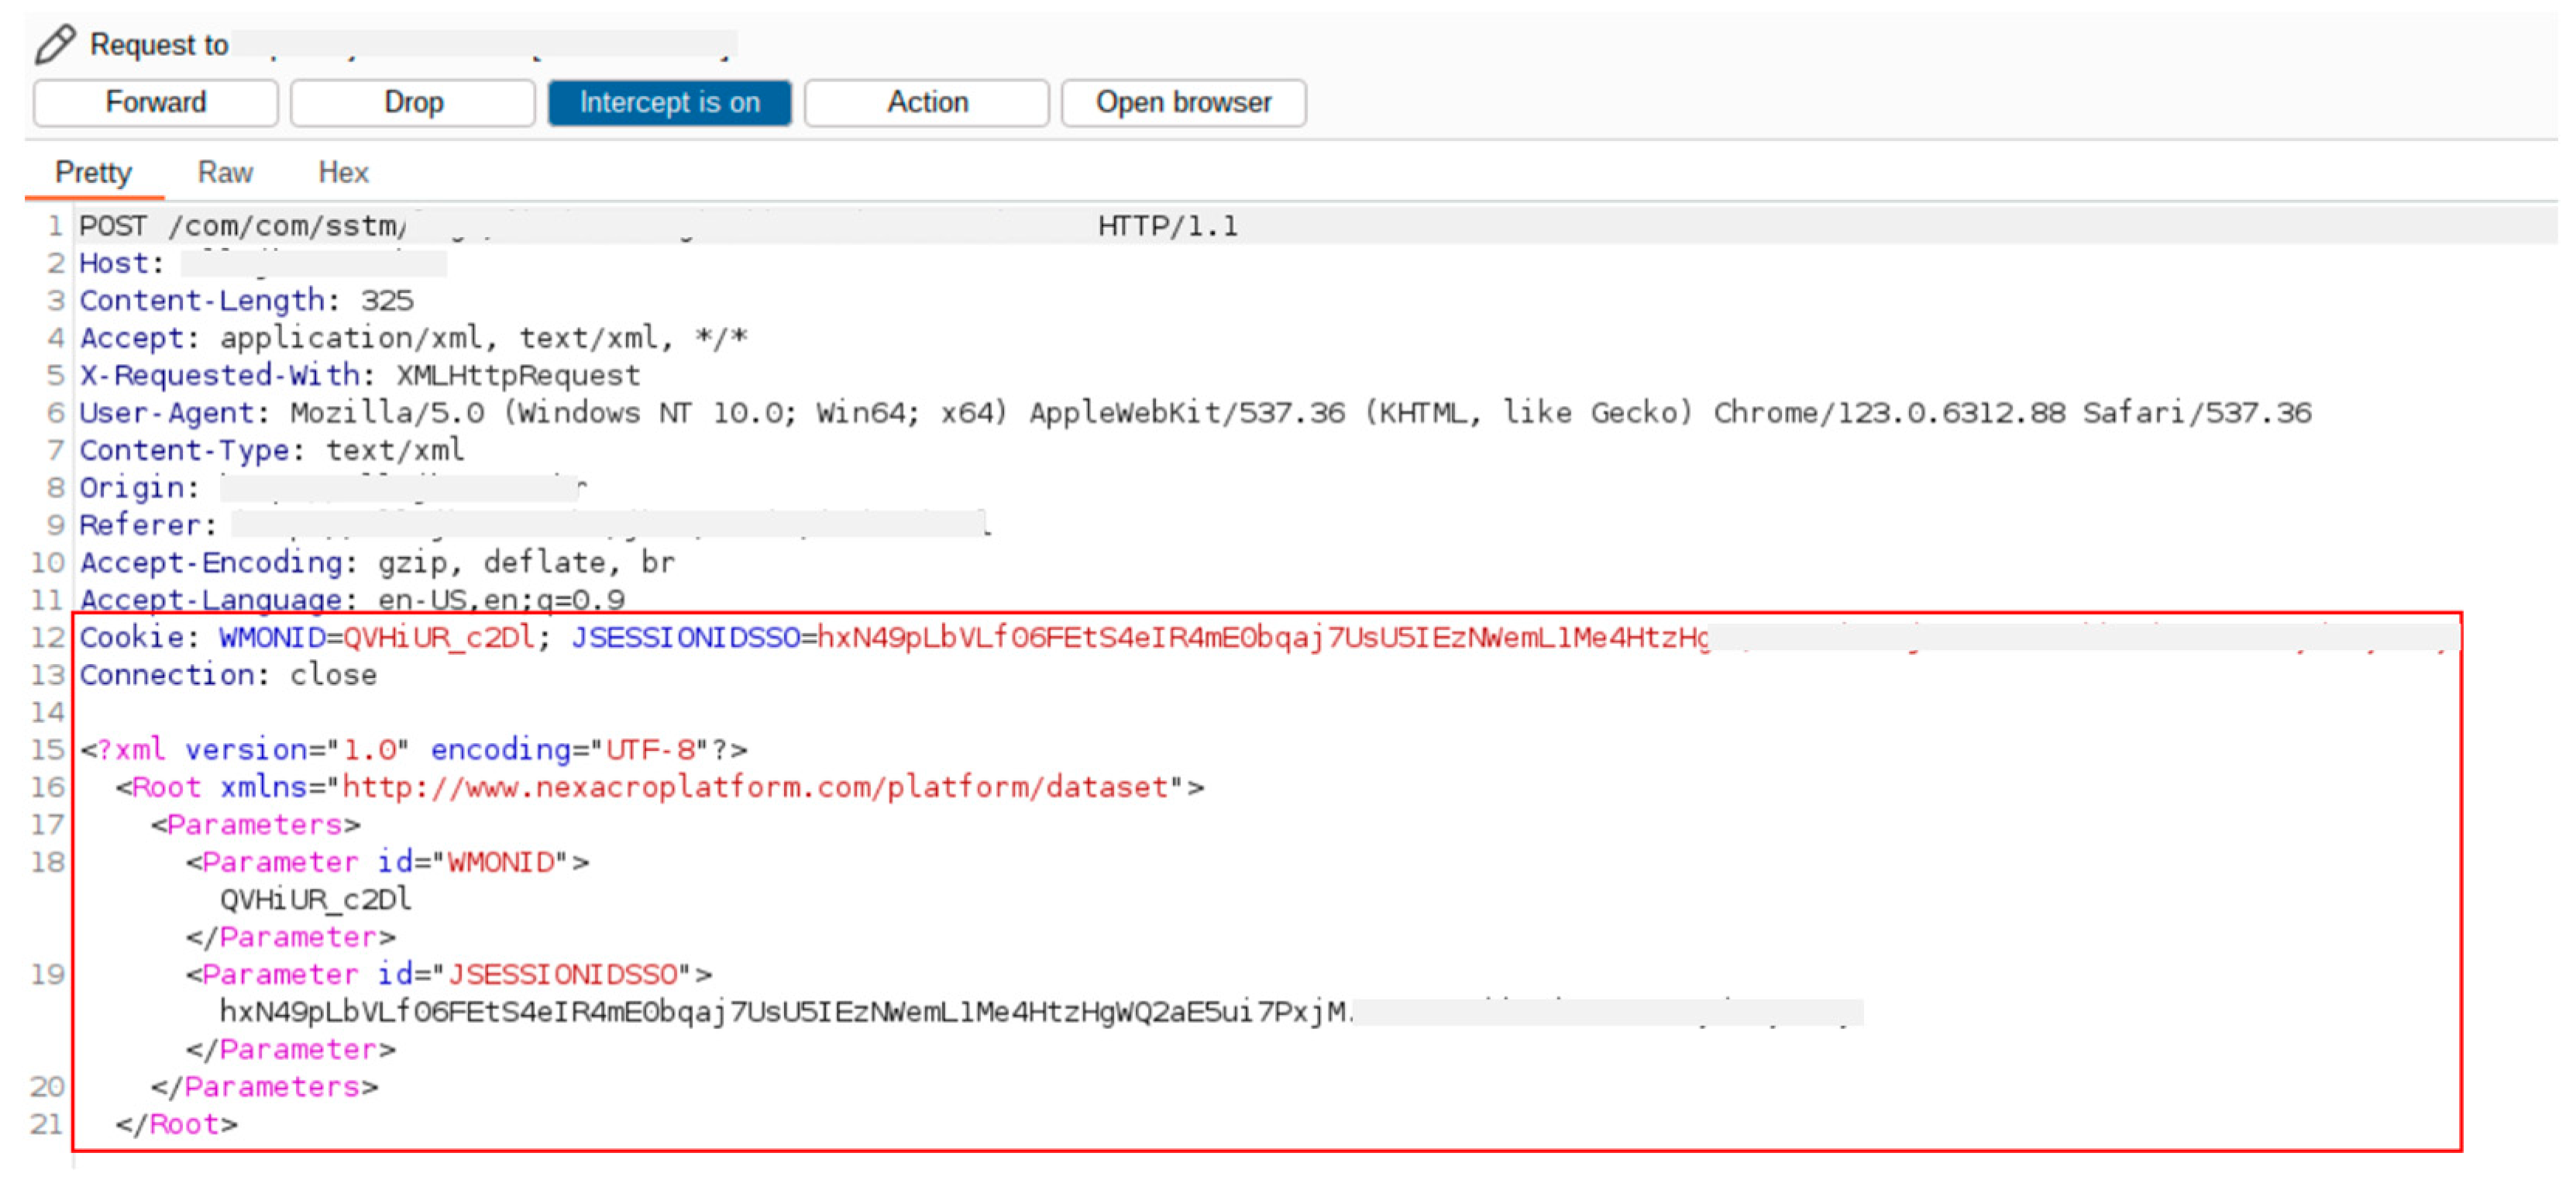The height and width of the screenshot is (1184, 2576).
Task: Click the closing Root tag on line 21
Action: pos(176,1125)
